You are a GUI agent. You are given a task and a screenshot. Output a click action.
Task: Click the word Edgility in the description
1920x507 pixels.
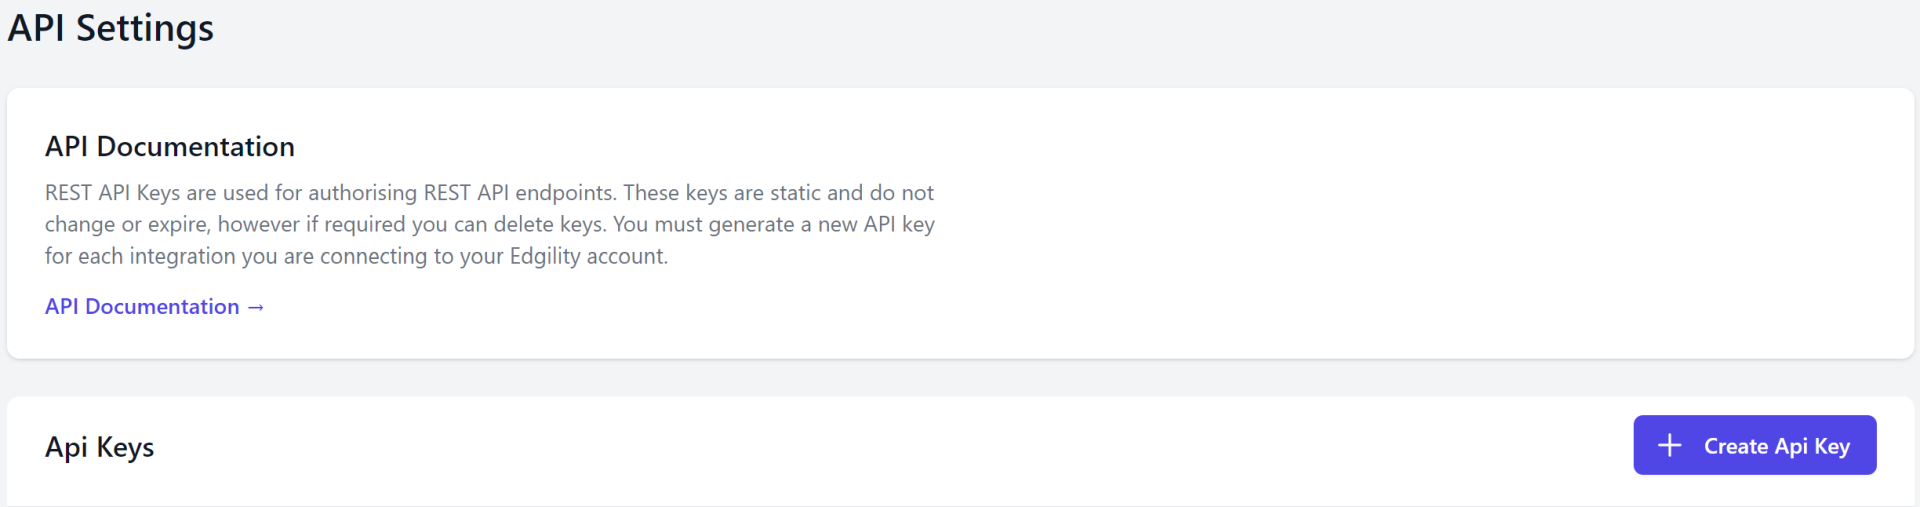[x=545, y=256]
